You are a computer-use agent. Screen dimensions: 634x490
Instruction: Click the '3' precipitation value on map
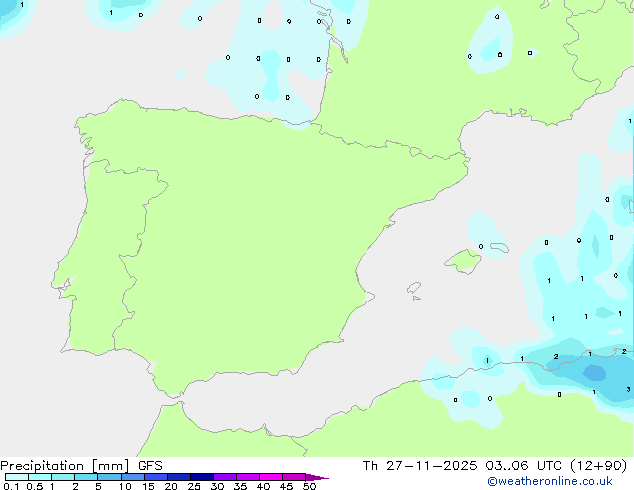[628, 389]
